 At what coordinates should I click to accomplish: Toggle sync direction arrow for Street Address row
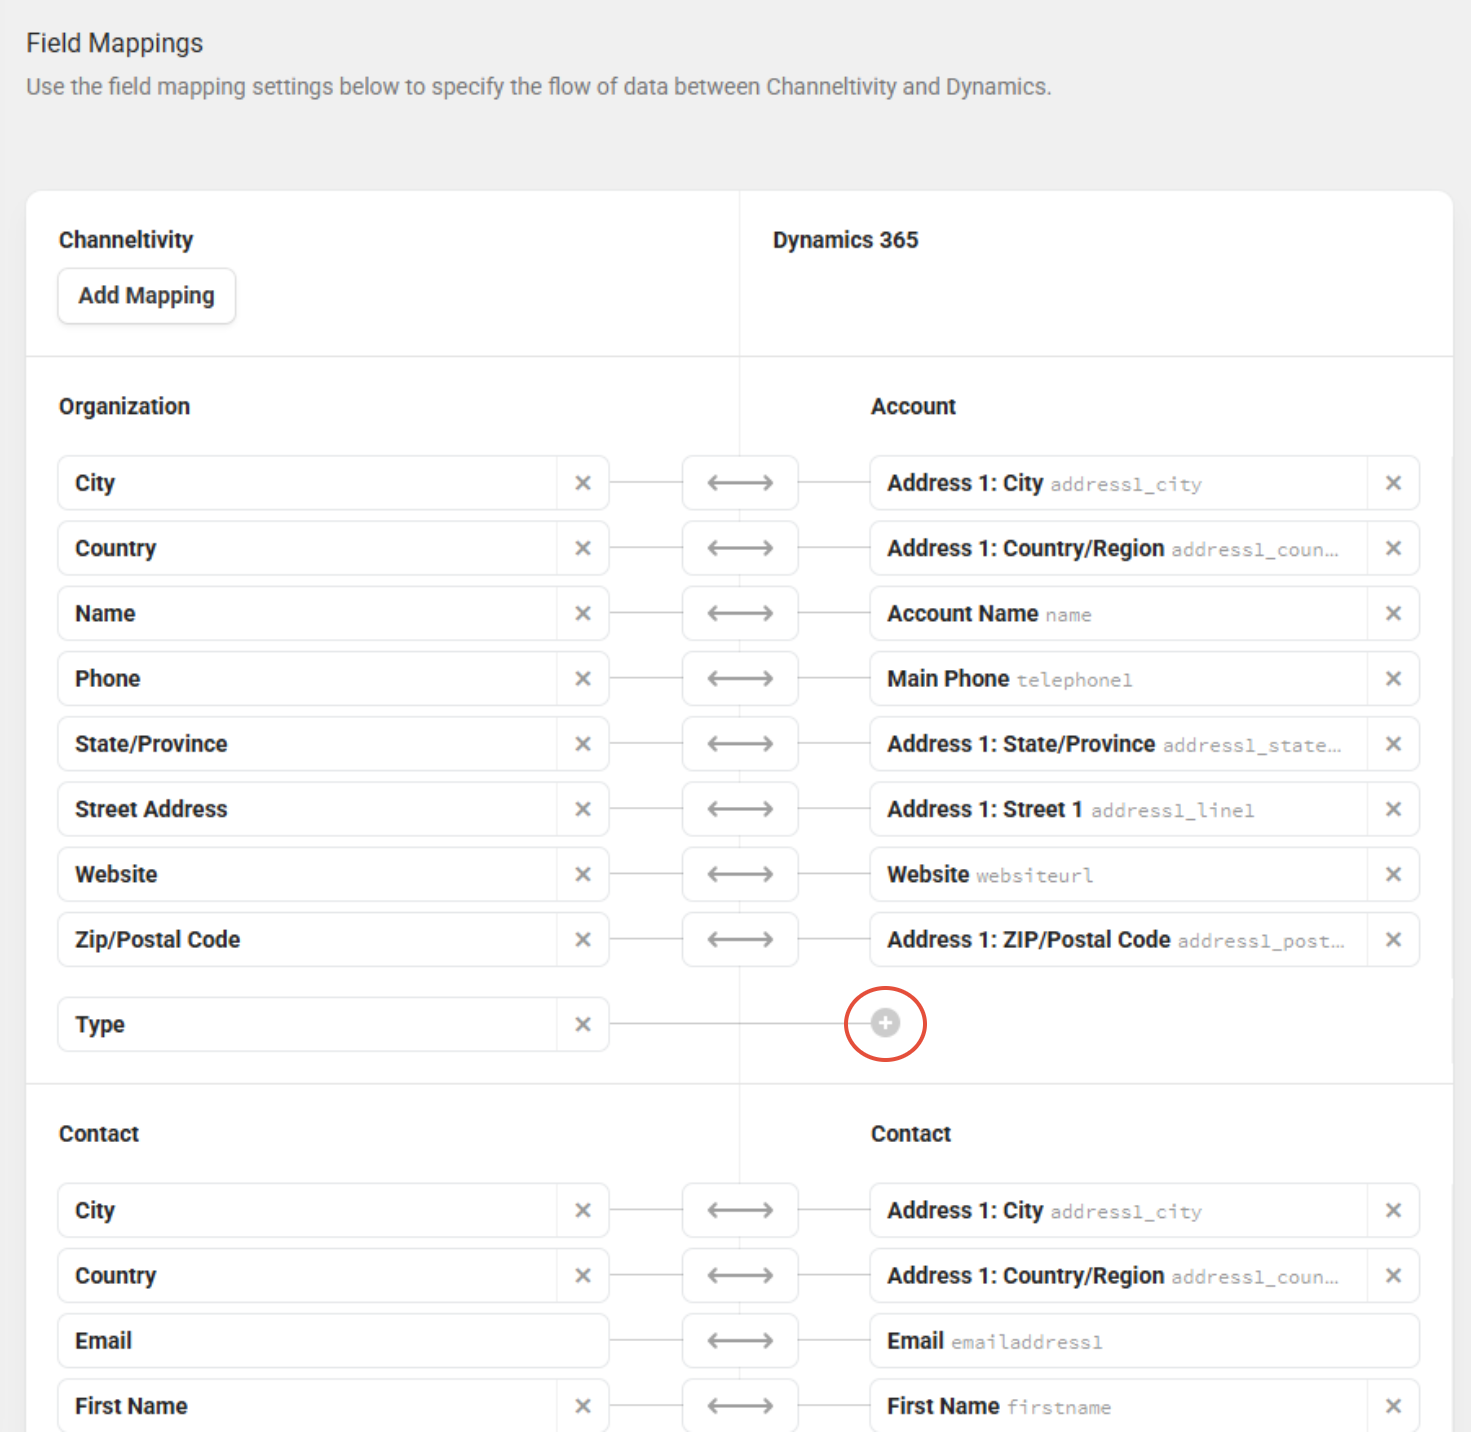point(740,809)
